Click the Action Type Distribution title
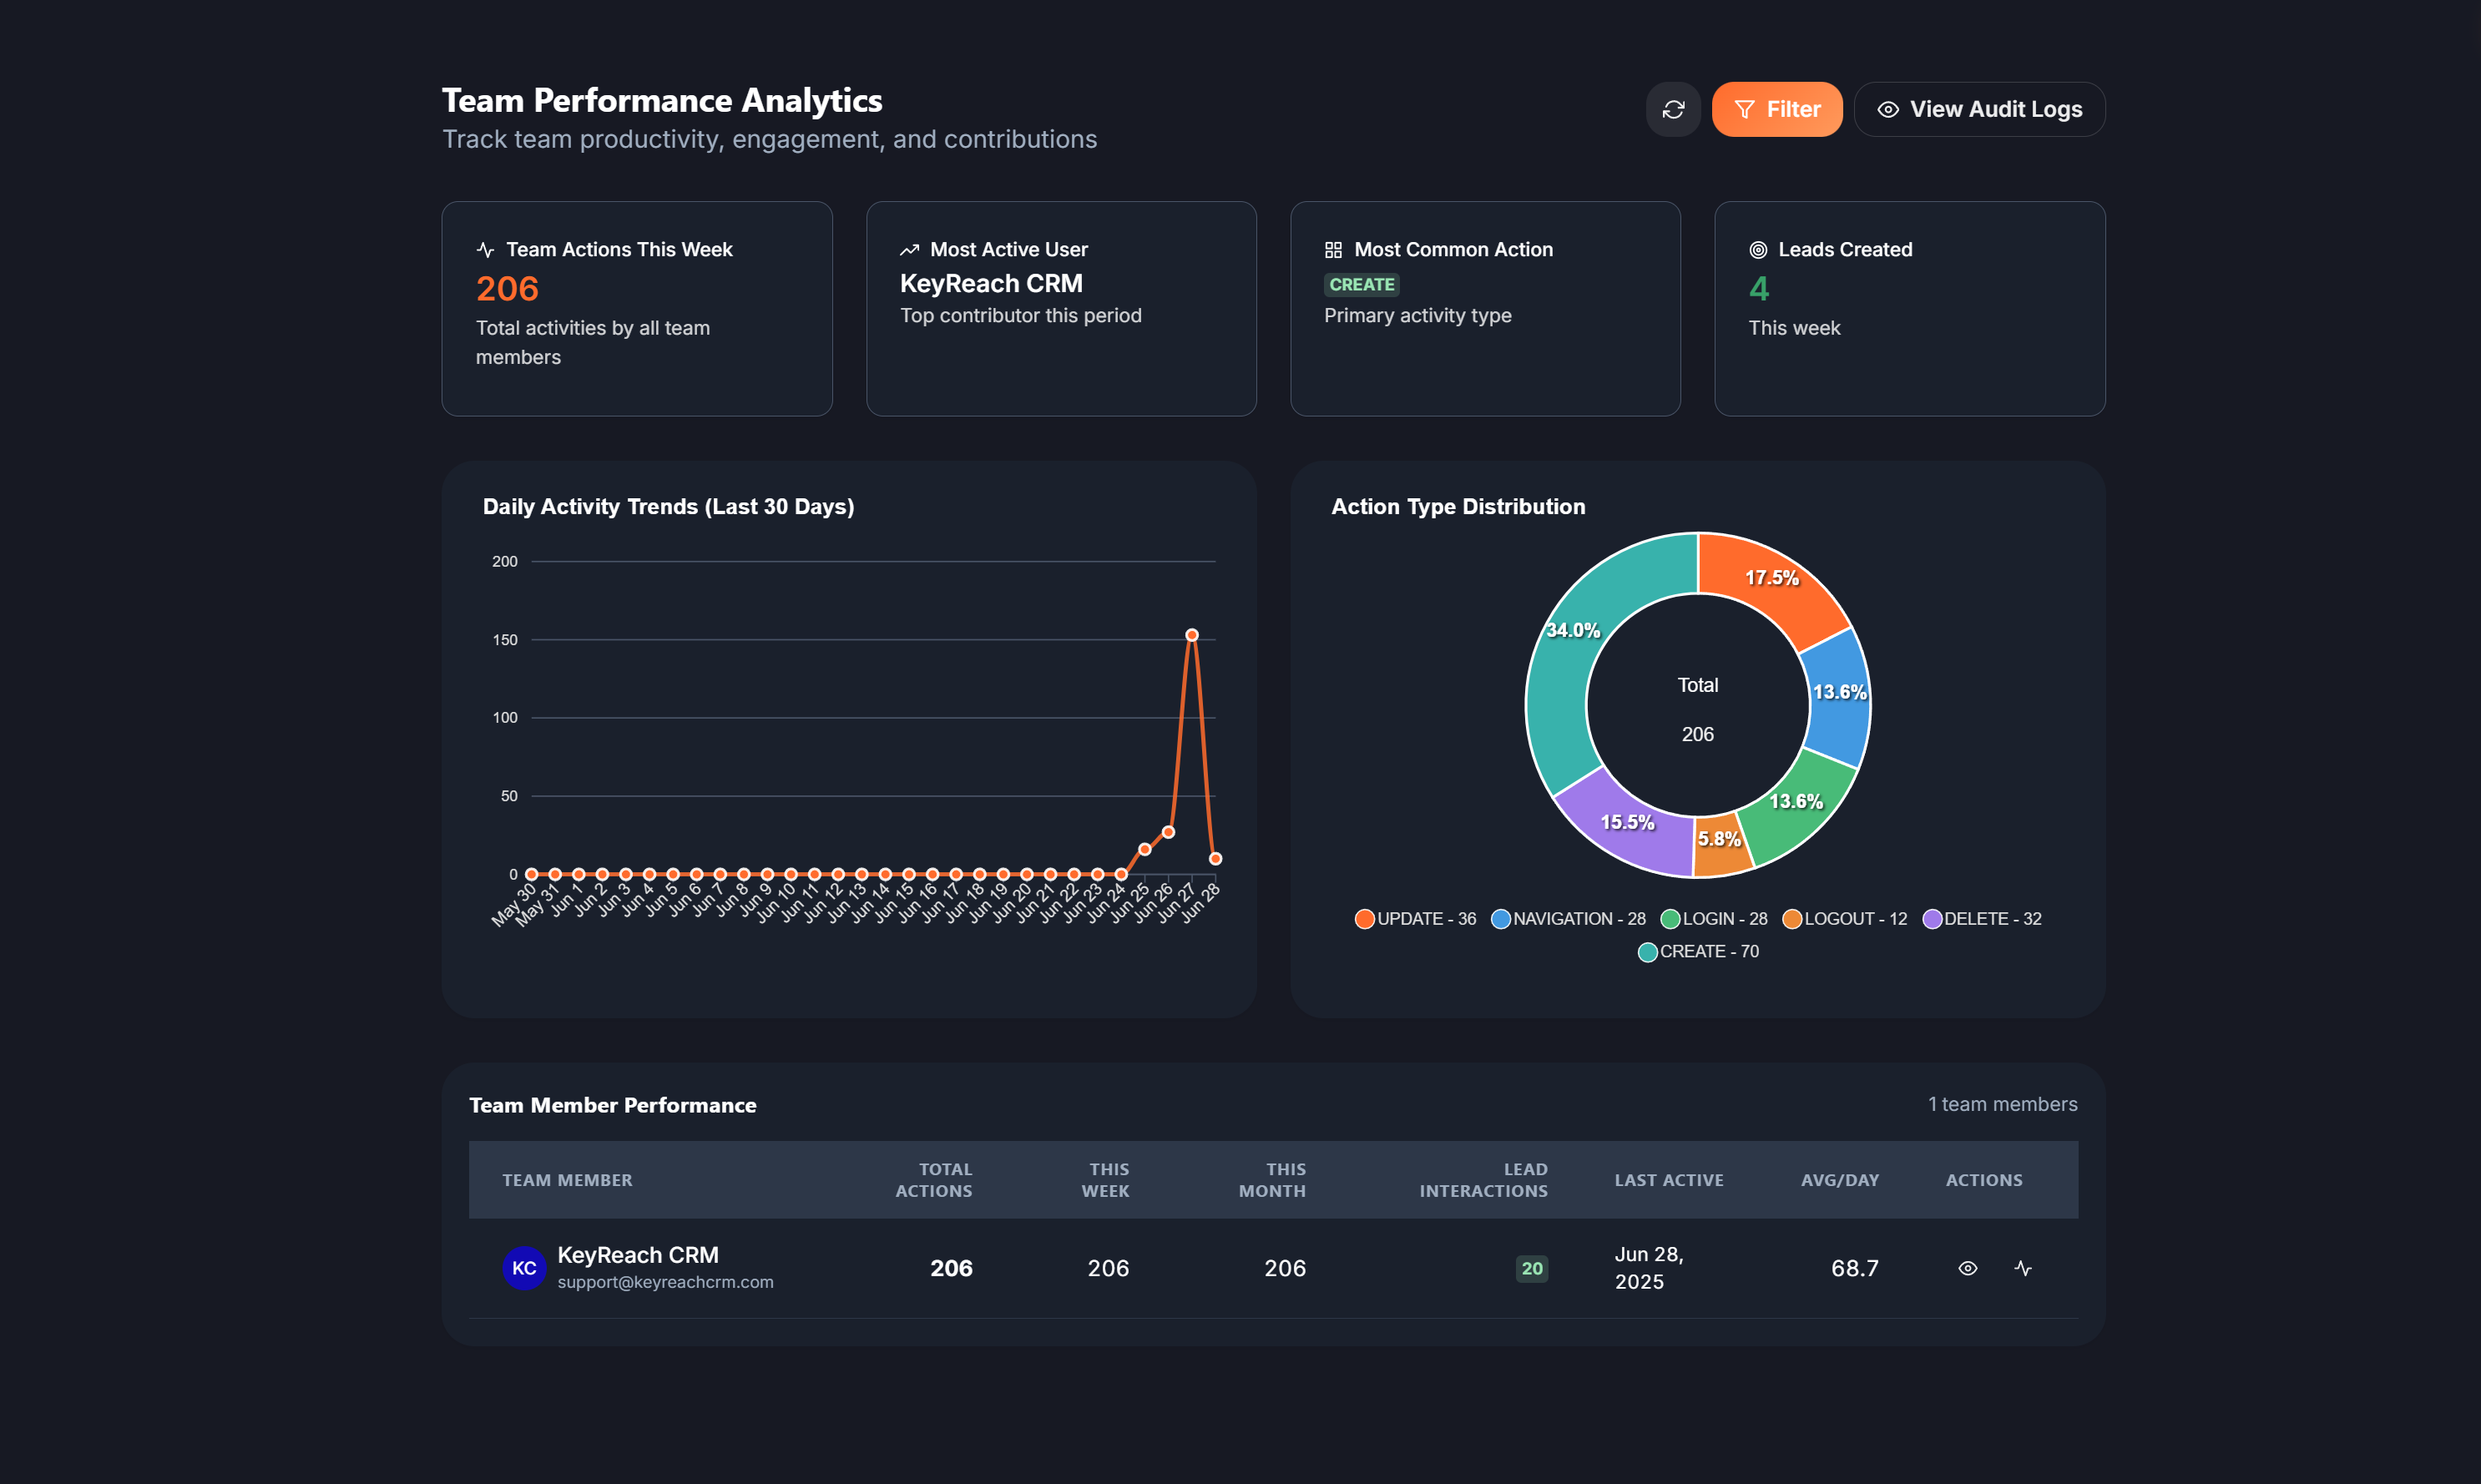 [1458, 507]
